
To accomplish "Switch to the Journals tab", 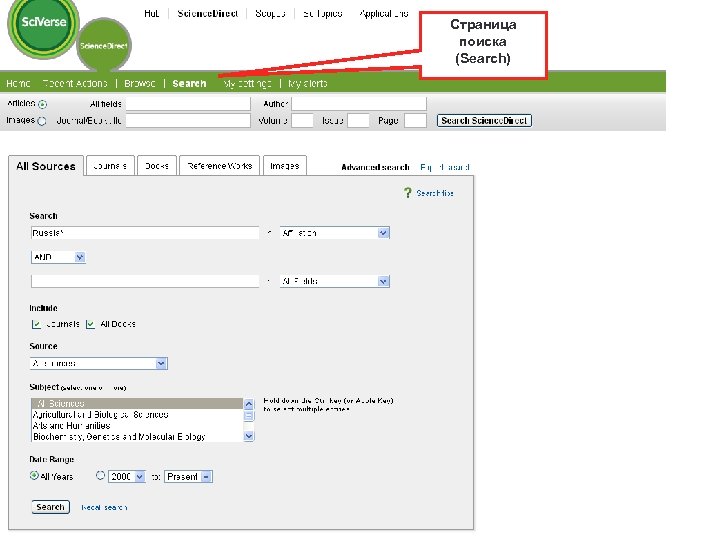I will point(110,166).
